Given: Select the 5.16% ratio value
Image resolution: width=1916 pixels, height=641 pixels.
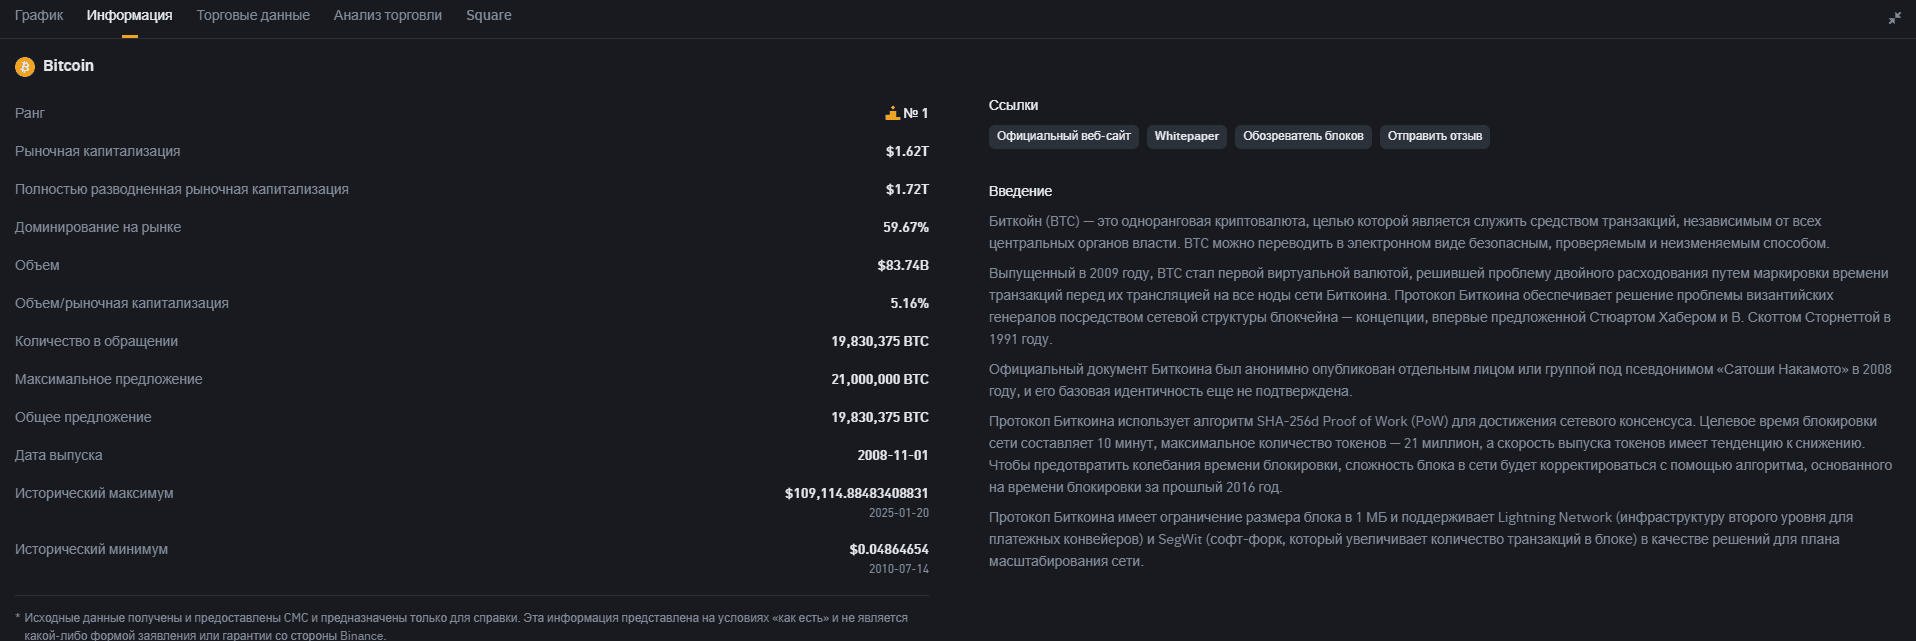Looking at the screenshot, I should point(910,303).
